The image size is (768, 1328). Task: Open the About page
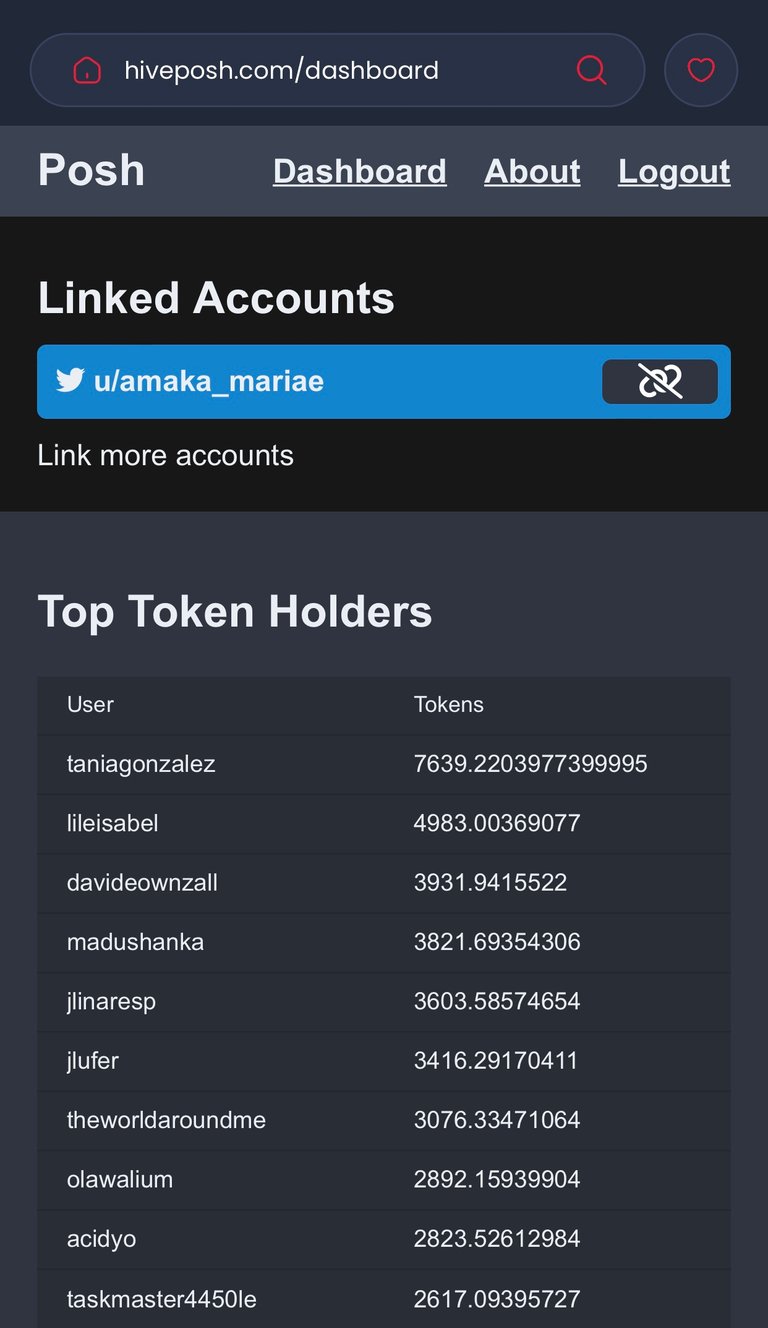(x=532, y=171)
